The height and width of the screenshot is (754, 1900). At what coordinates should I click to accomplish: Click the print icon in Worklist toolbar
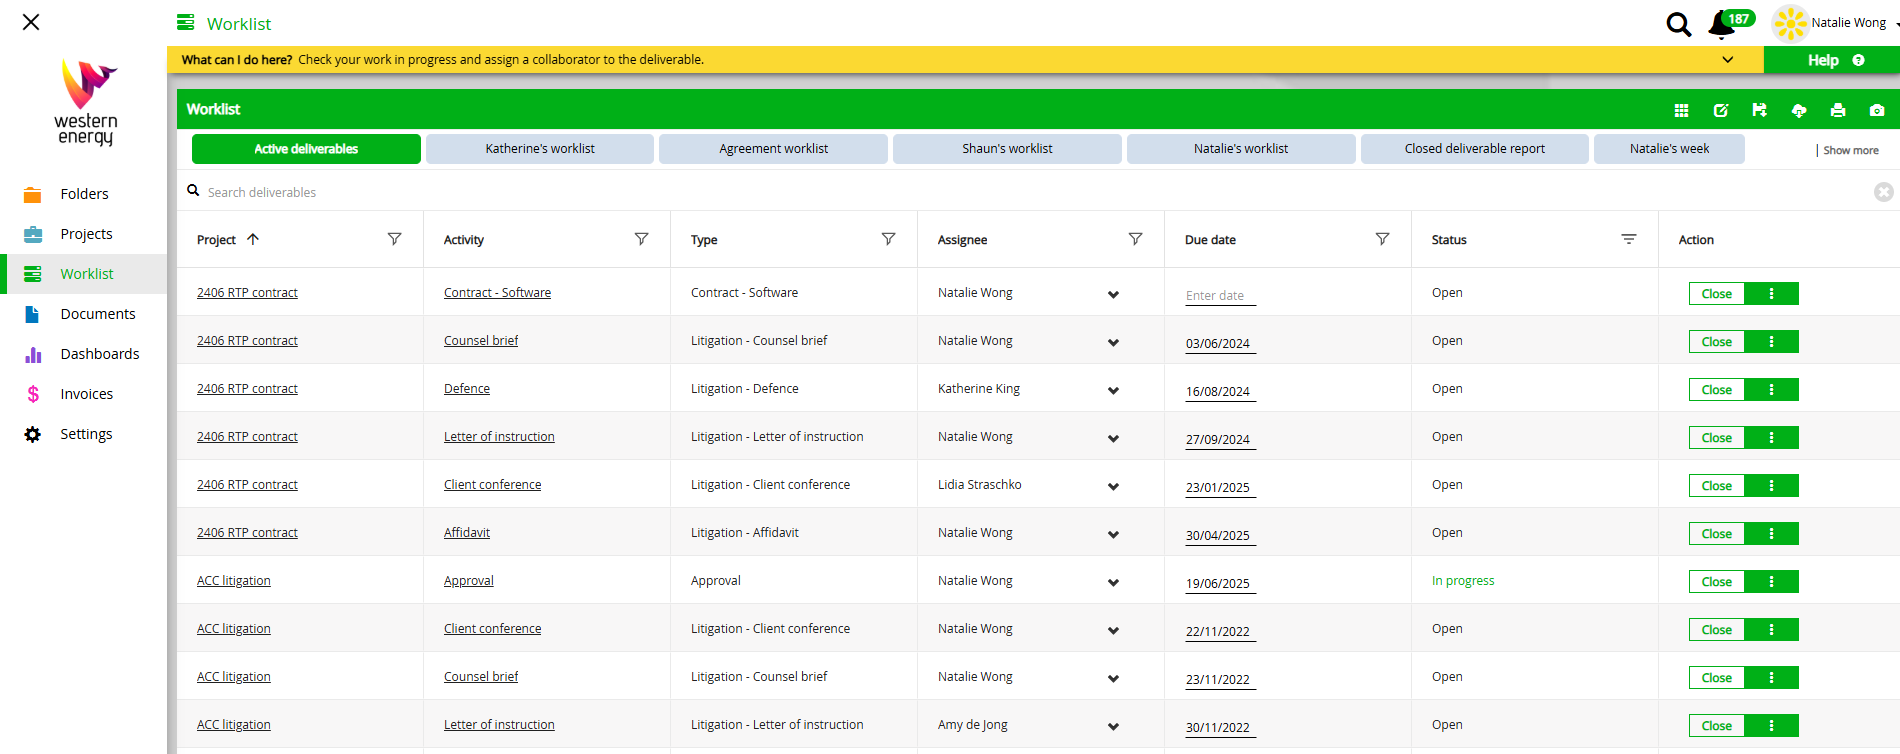(x=1837, y=110)
